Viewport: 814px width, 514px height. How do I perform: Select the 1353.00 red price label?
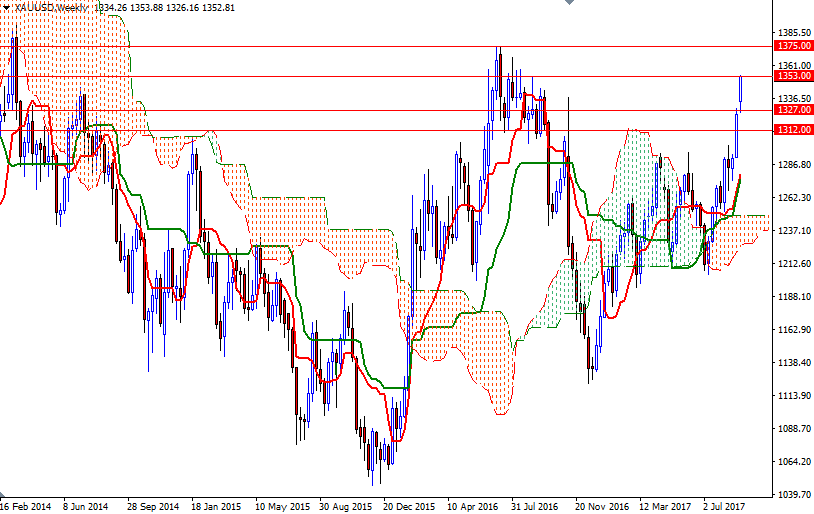[793, 76]
